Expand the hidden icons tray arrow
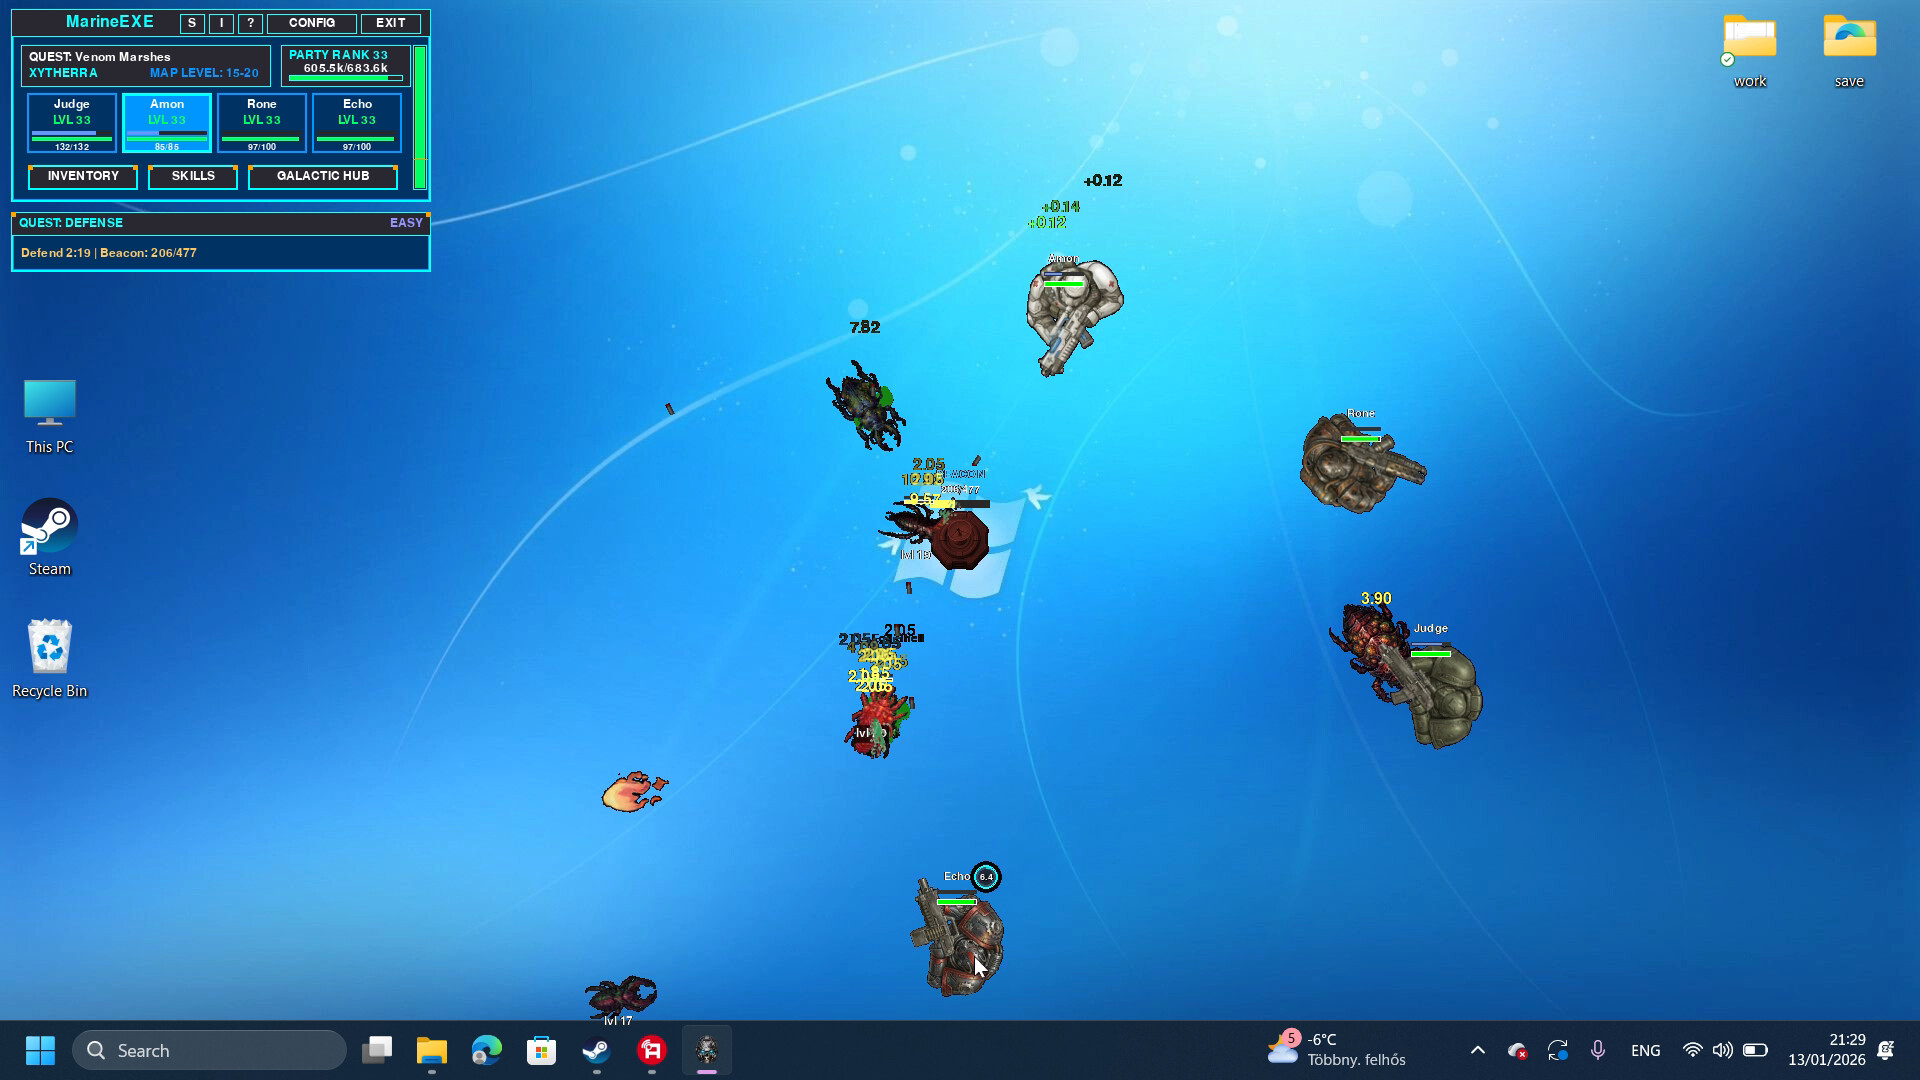The image size is (1920, 1080). (x=1477, y=1050)
